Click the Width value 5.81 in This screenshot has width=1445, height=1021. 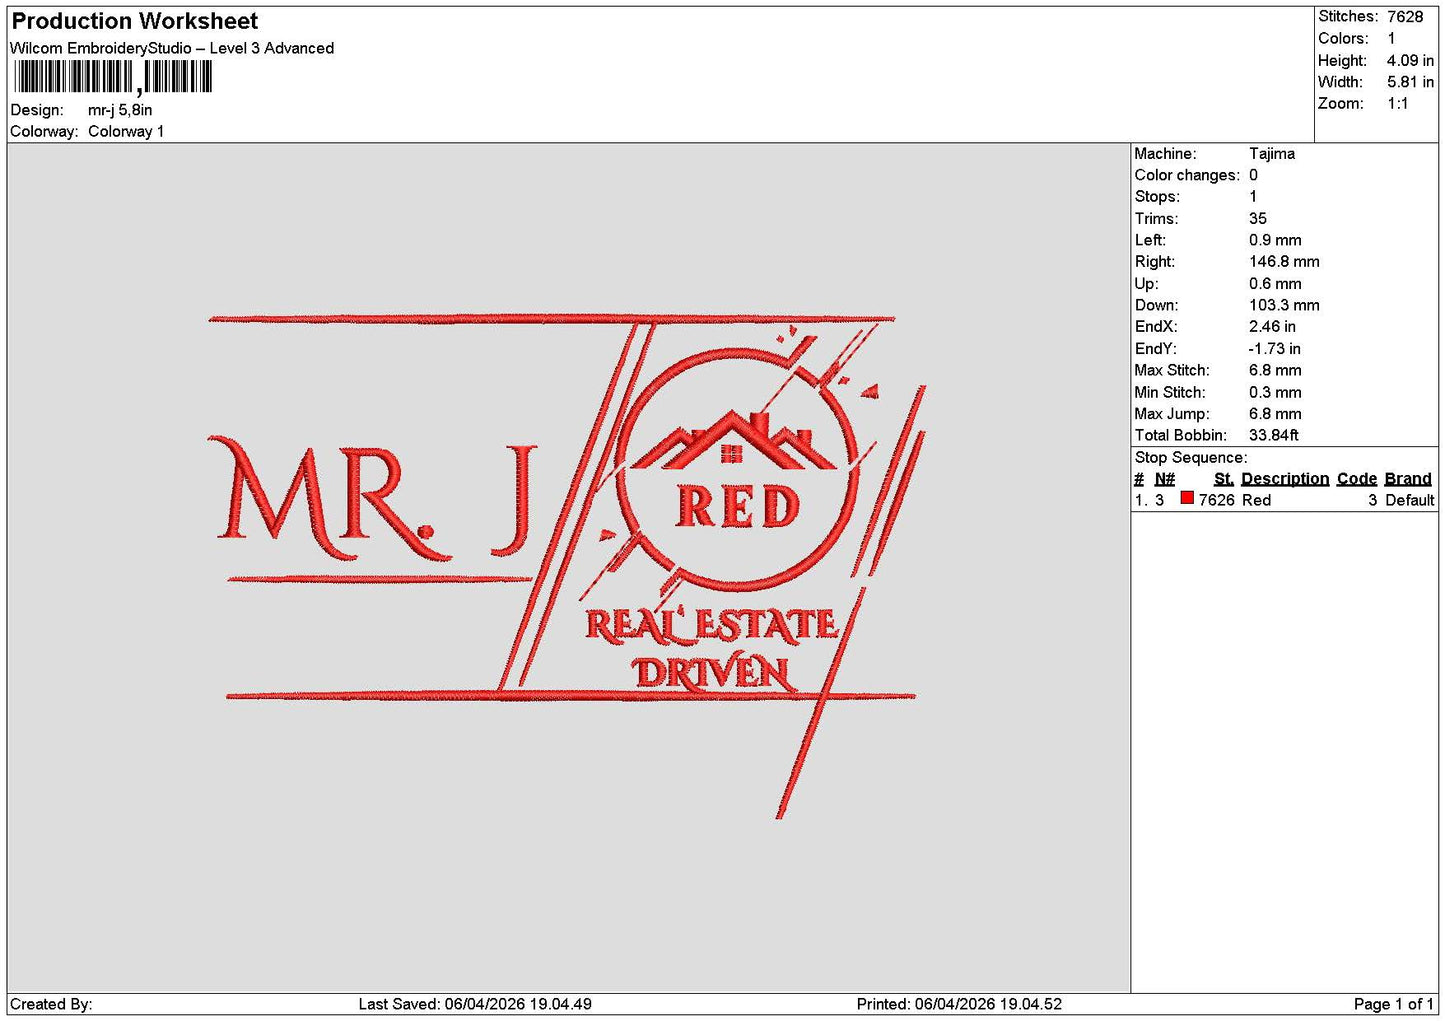1410,82
